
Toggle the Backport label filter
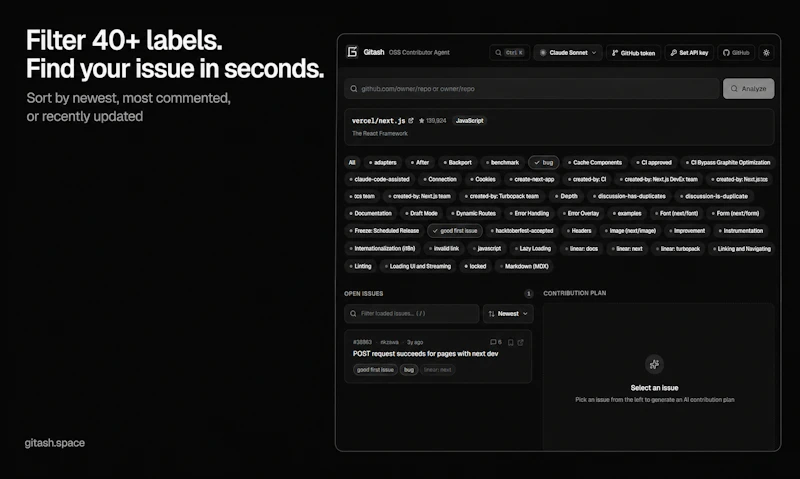(458, 163)
